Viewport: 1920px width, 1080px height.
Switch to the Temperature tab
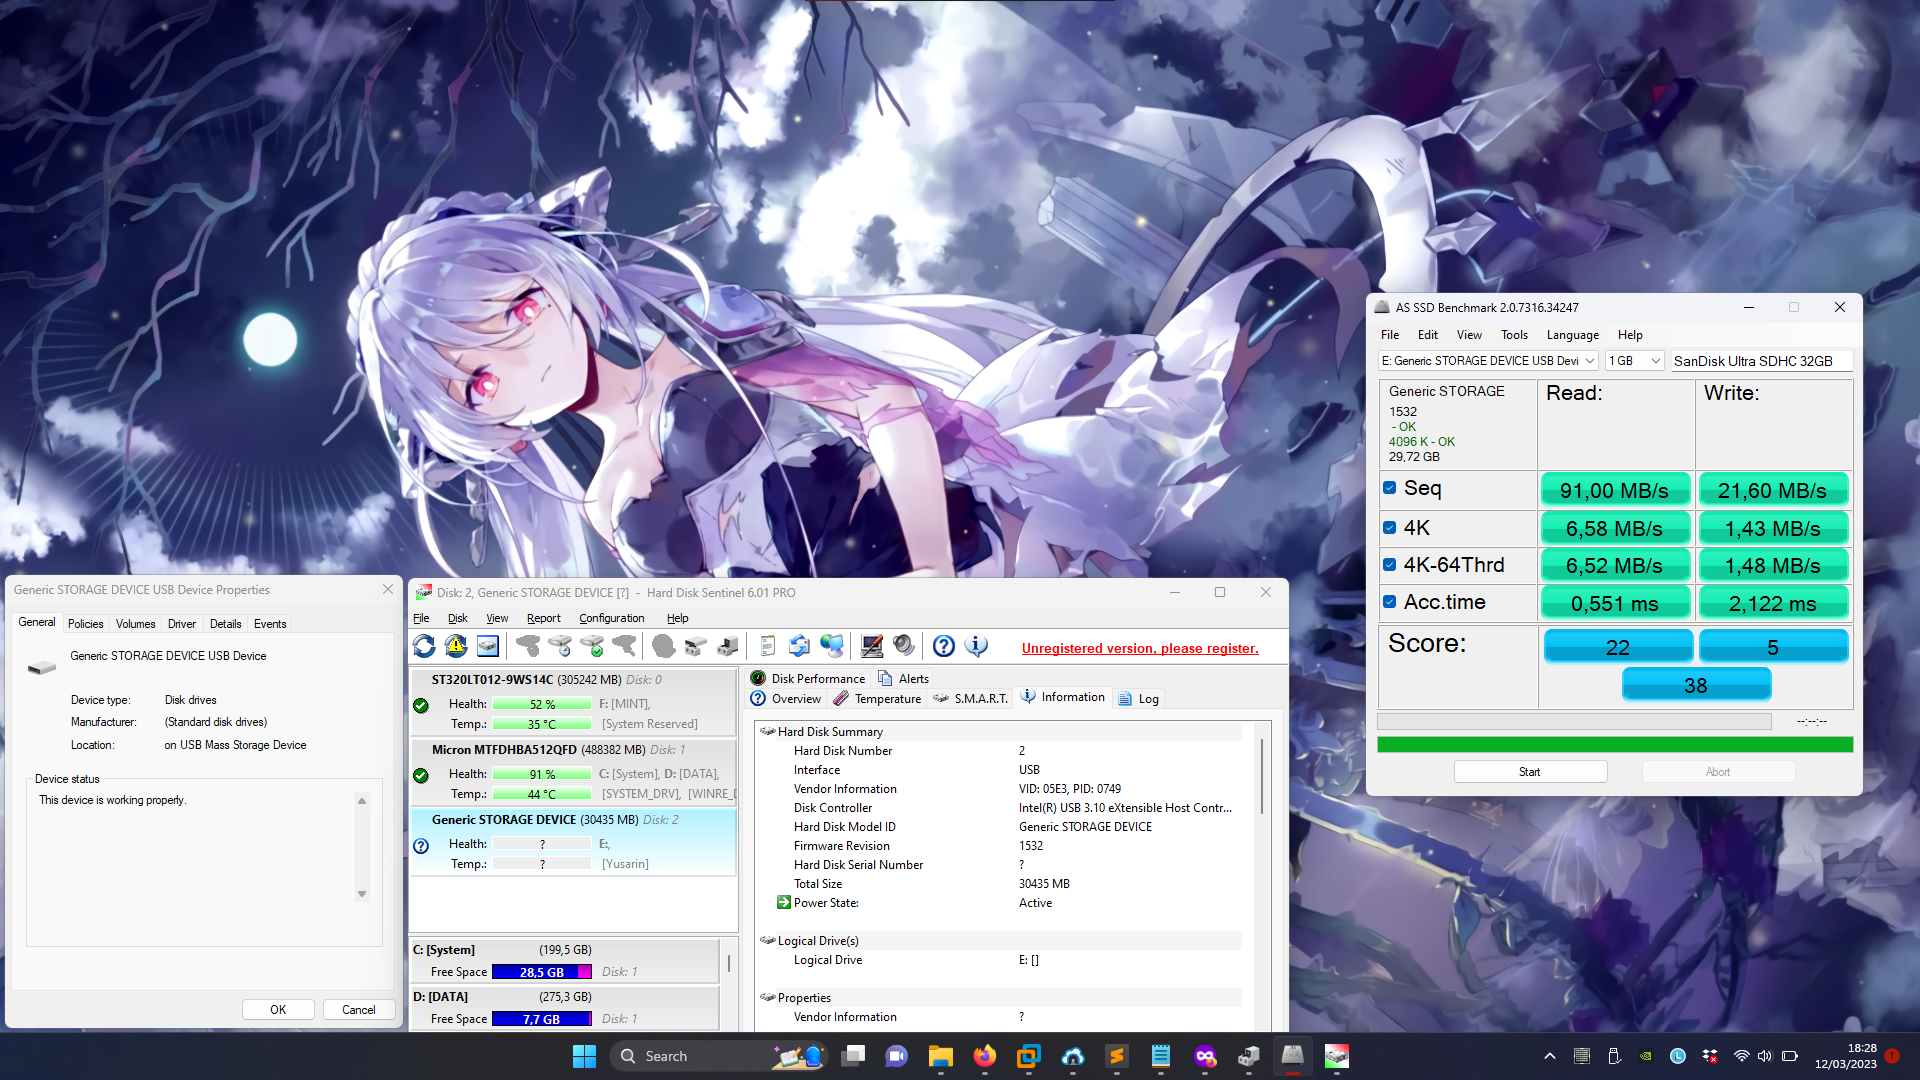point(877,699)
